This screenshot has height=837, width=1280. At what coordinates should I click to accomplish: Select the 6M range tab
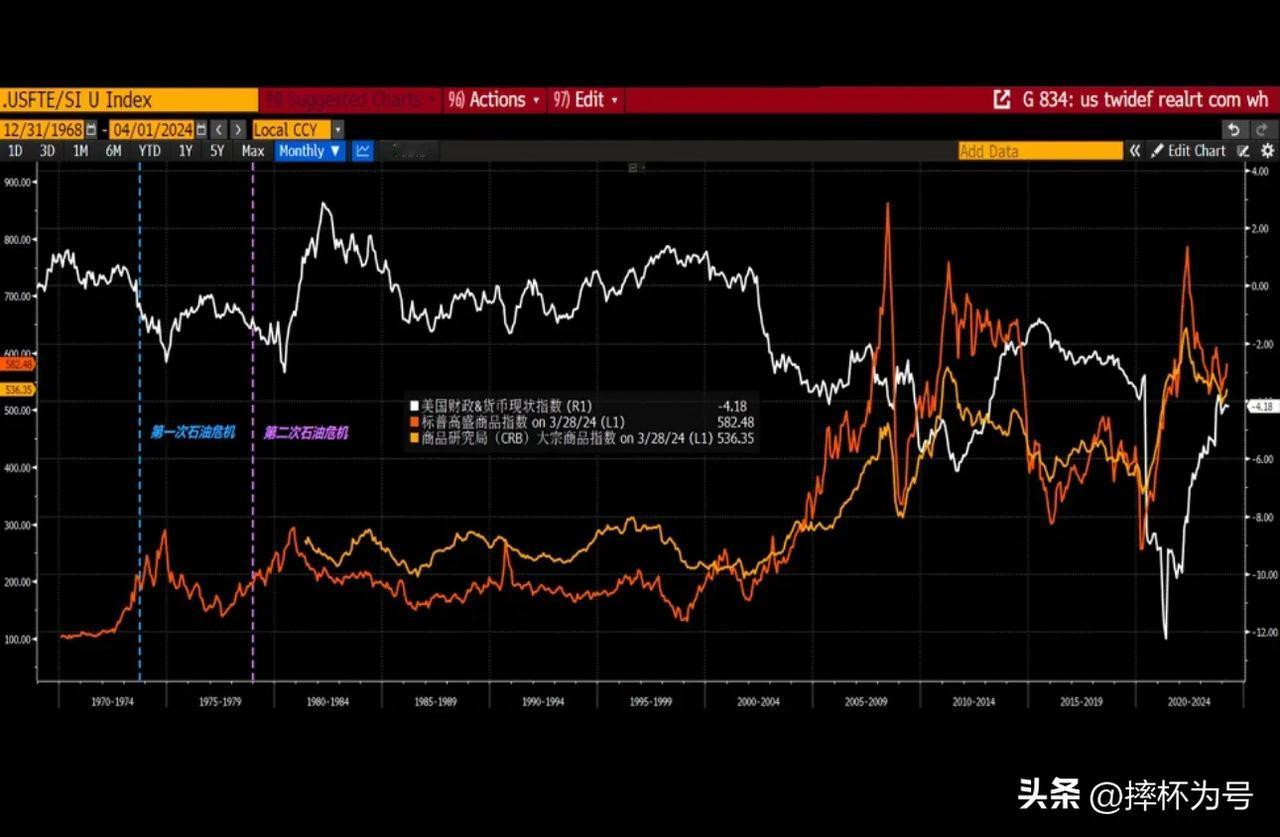coord(114,151)
